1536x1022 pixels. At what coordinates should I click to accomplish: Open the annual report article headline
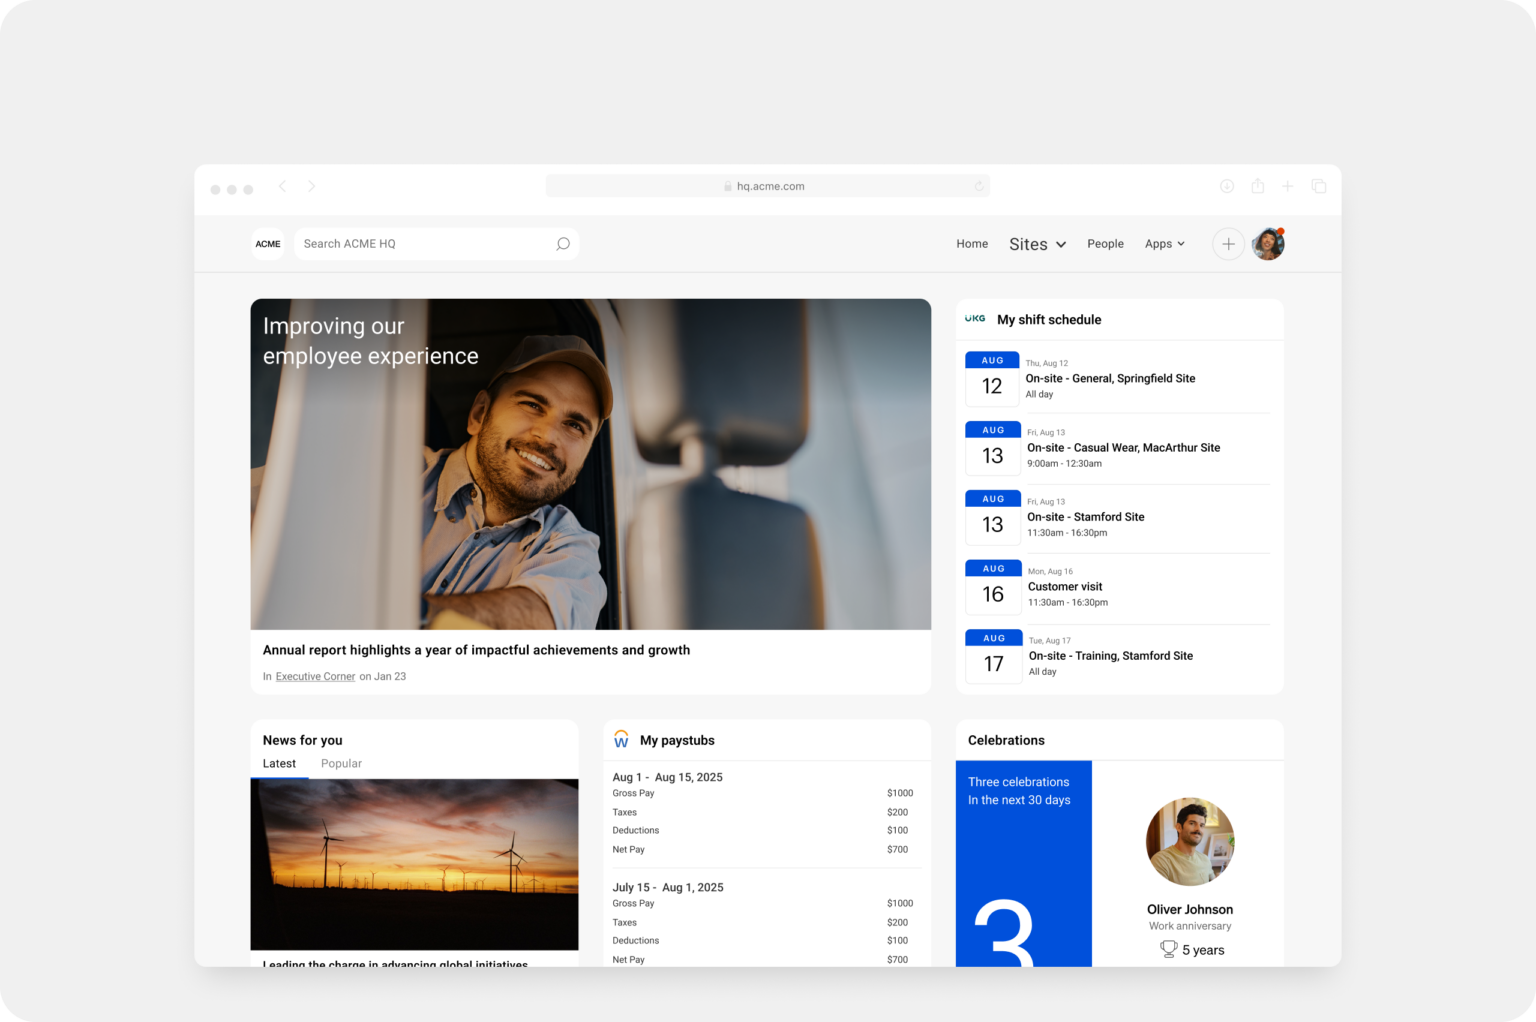[x=476, y=650]
